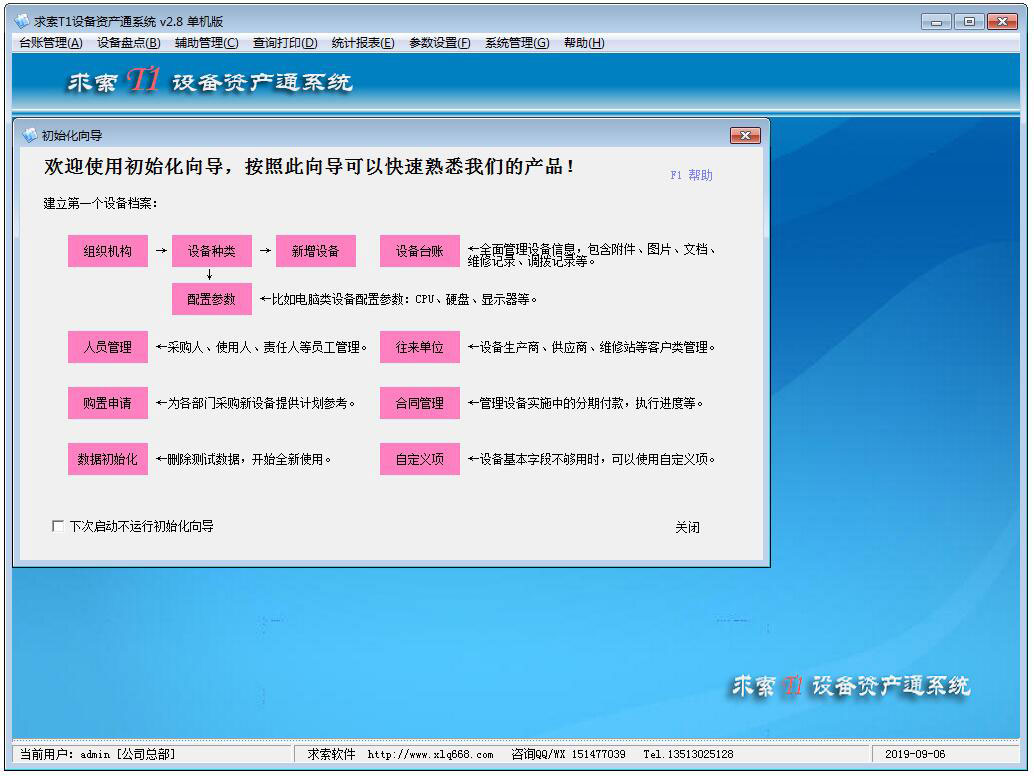Click the 求索软件 status bar label
Viewport: 1034px width, 776px height.
tap(331, 754)
